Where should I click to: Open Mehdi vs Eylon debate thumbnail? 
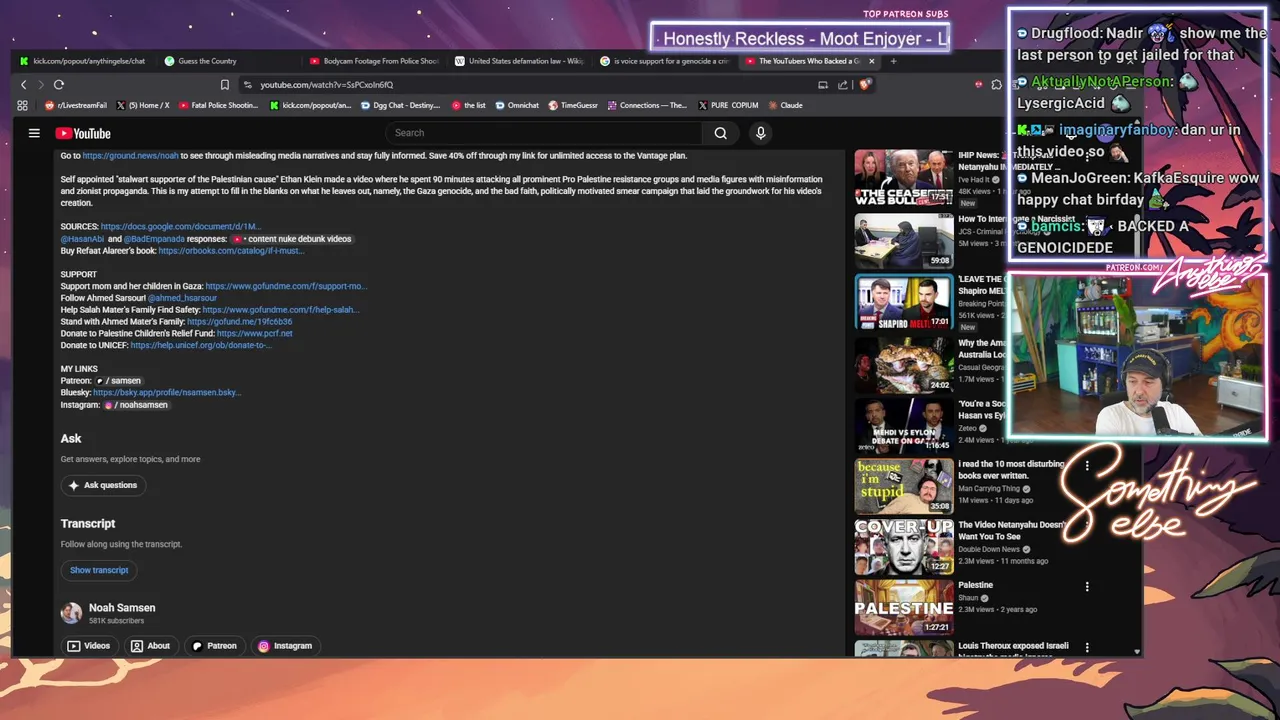904,426
